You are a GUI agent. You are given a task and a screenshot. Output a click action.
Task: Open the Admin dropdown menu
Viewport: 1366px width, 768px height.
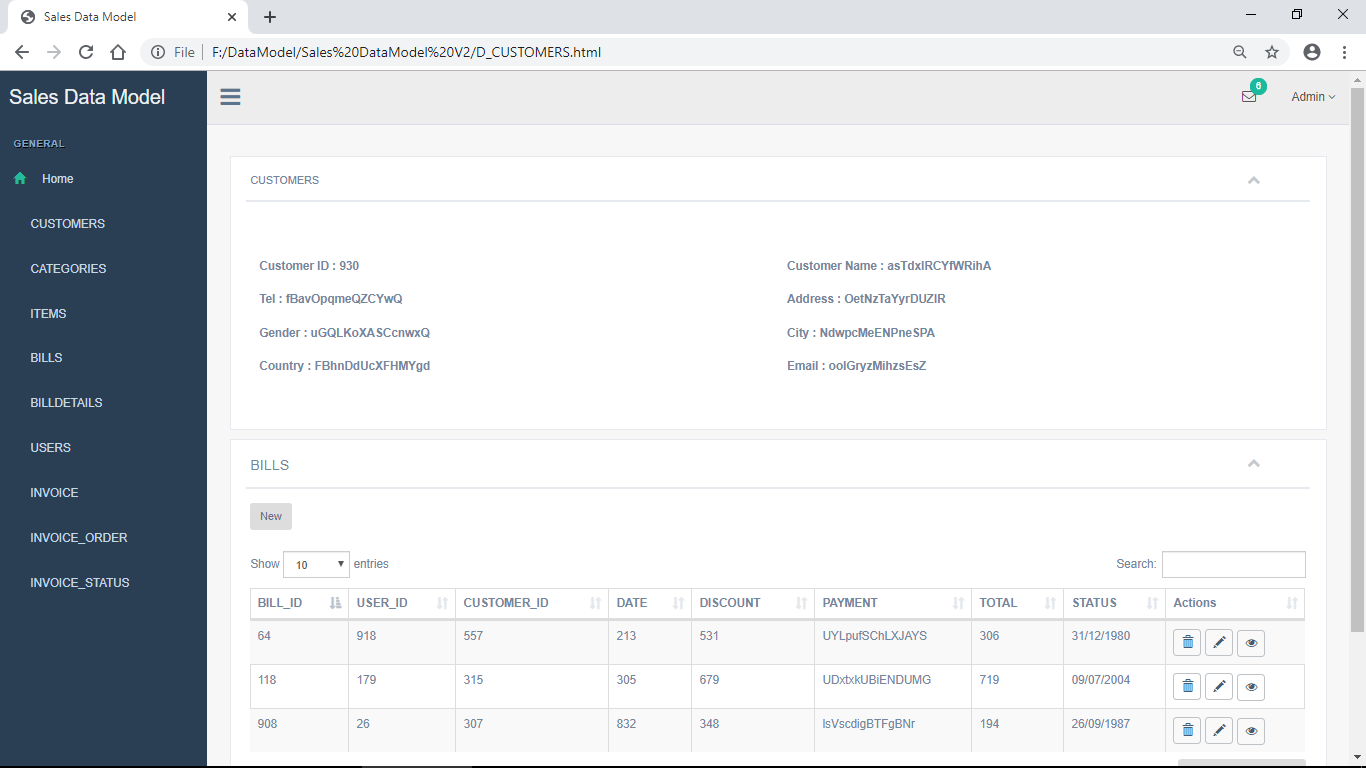1312,96
